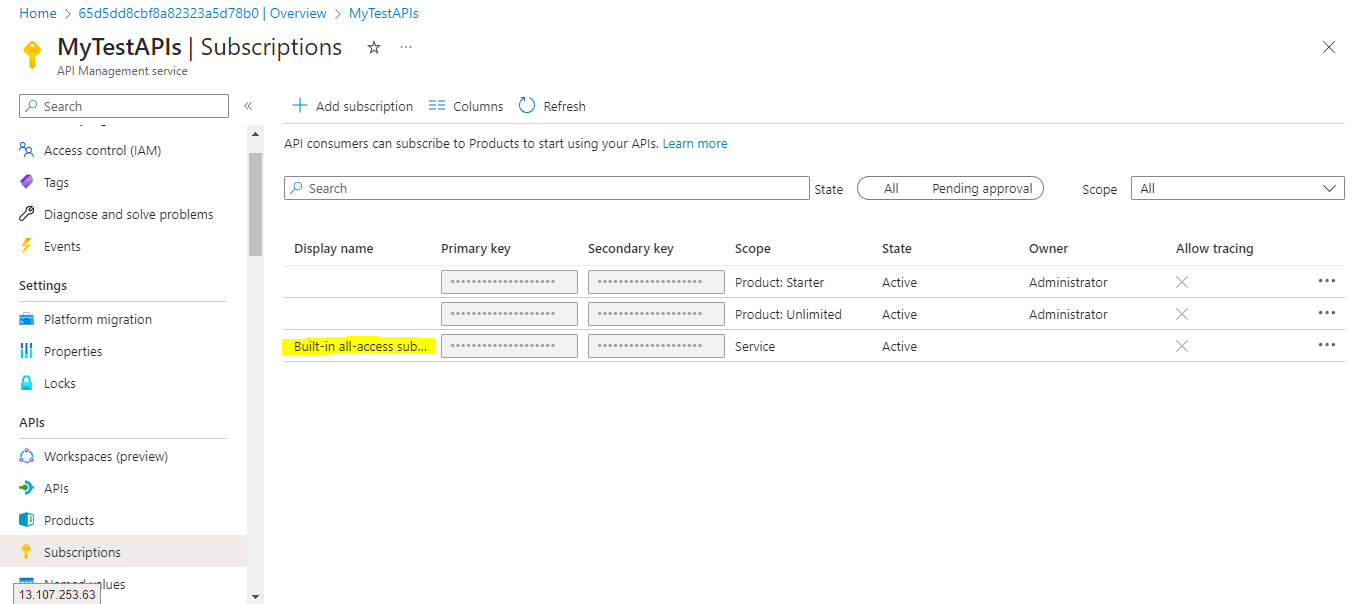Open the Locks menu item
The width and height of the screenshot is (1361, 604).
pos(60,383)
